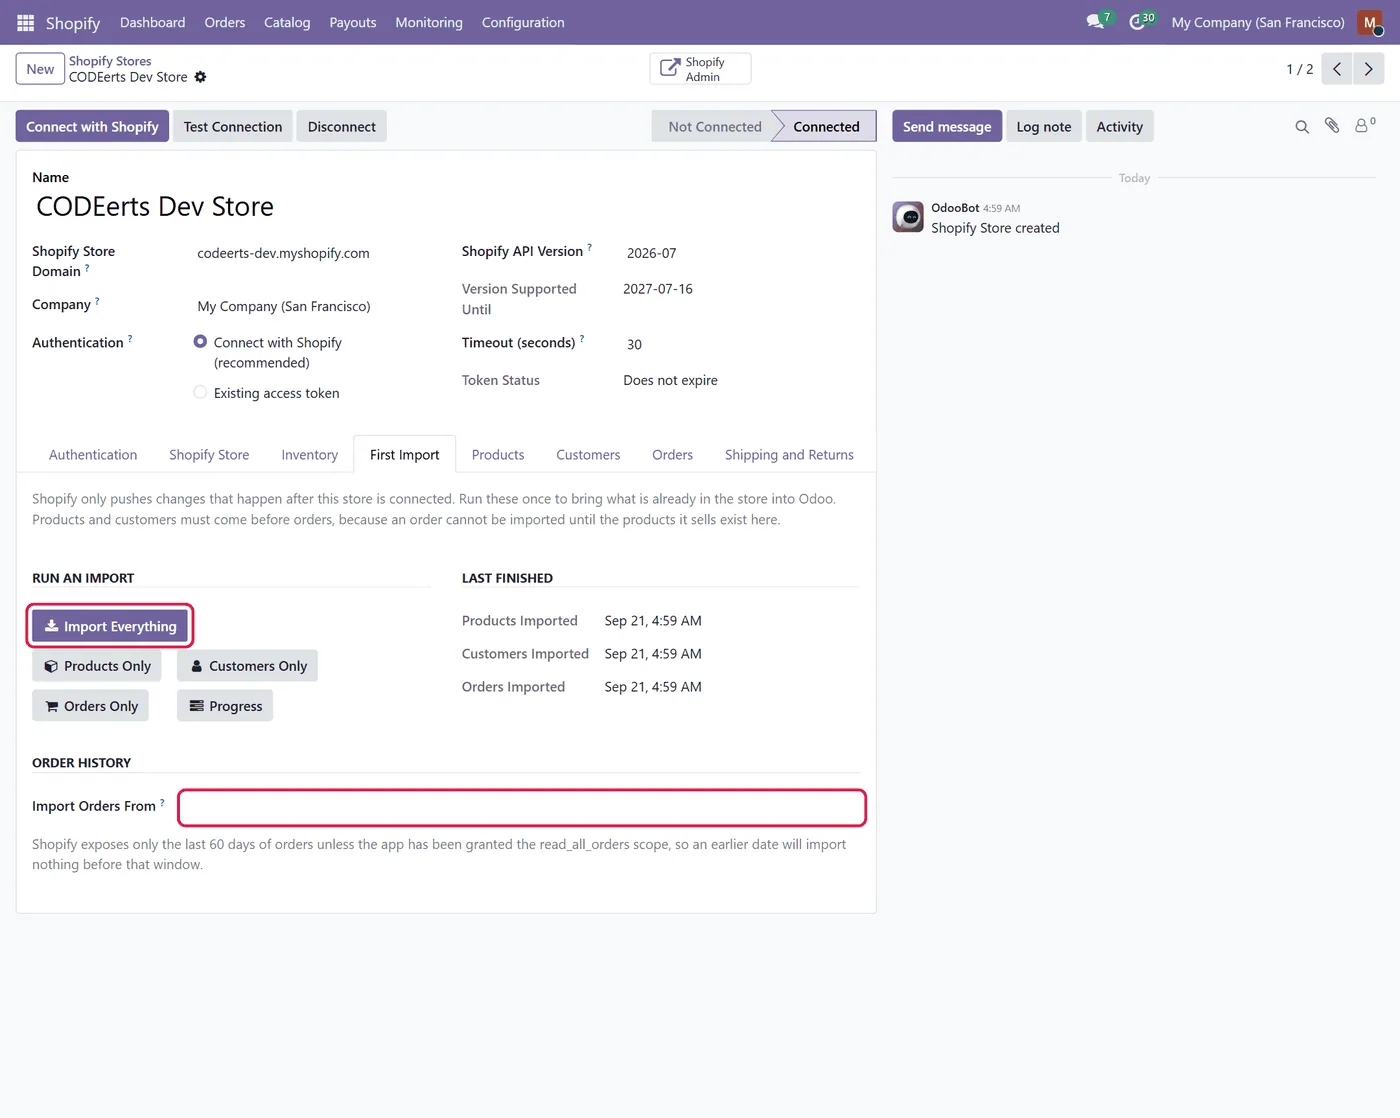Switch to Shipping and Returns tab

tap(789, 455)
